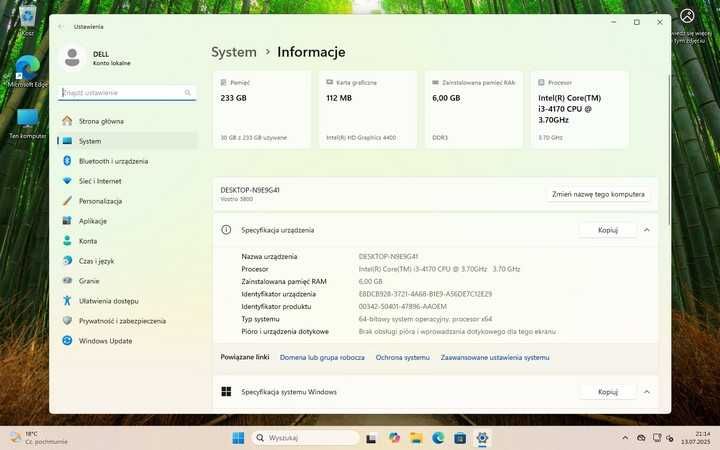The width and height of the screenshot is (720, 450).
Task: Select the Typ systemu value text
Action: [425, 319]
